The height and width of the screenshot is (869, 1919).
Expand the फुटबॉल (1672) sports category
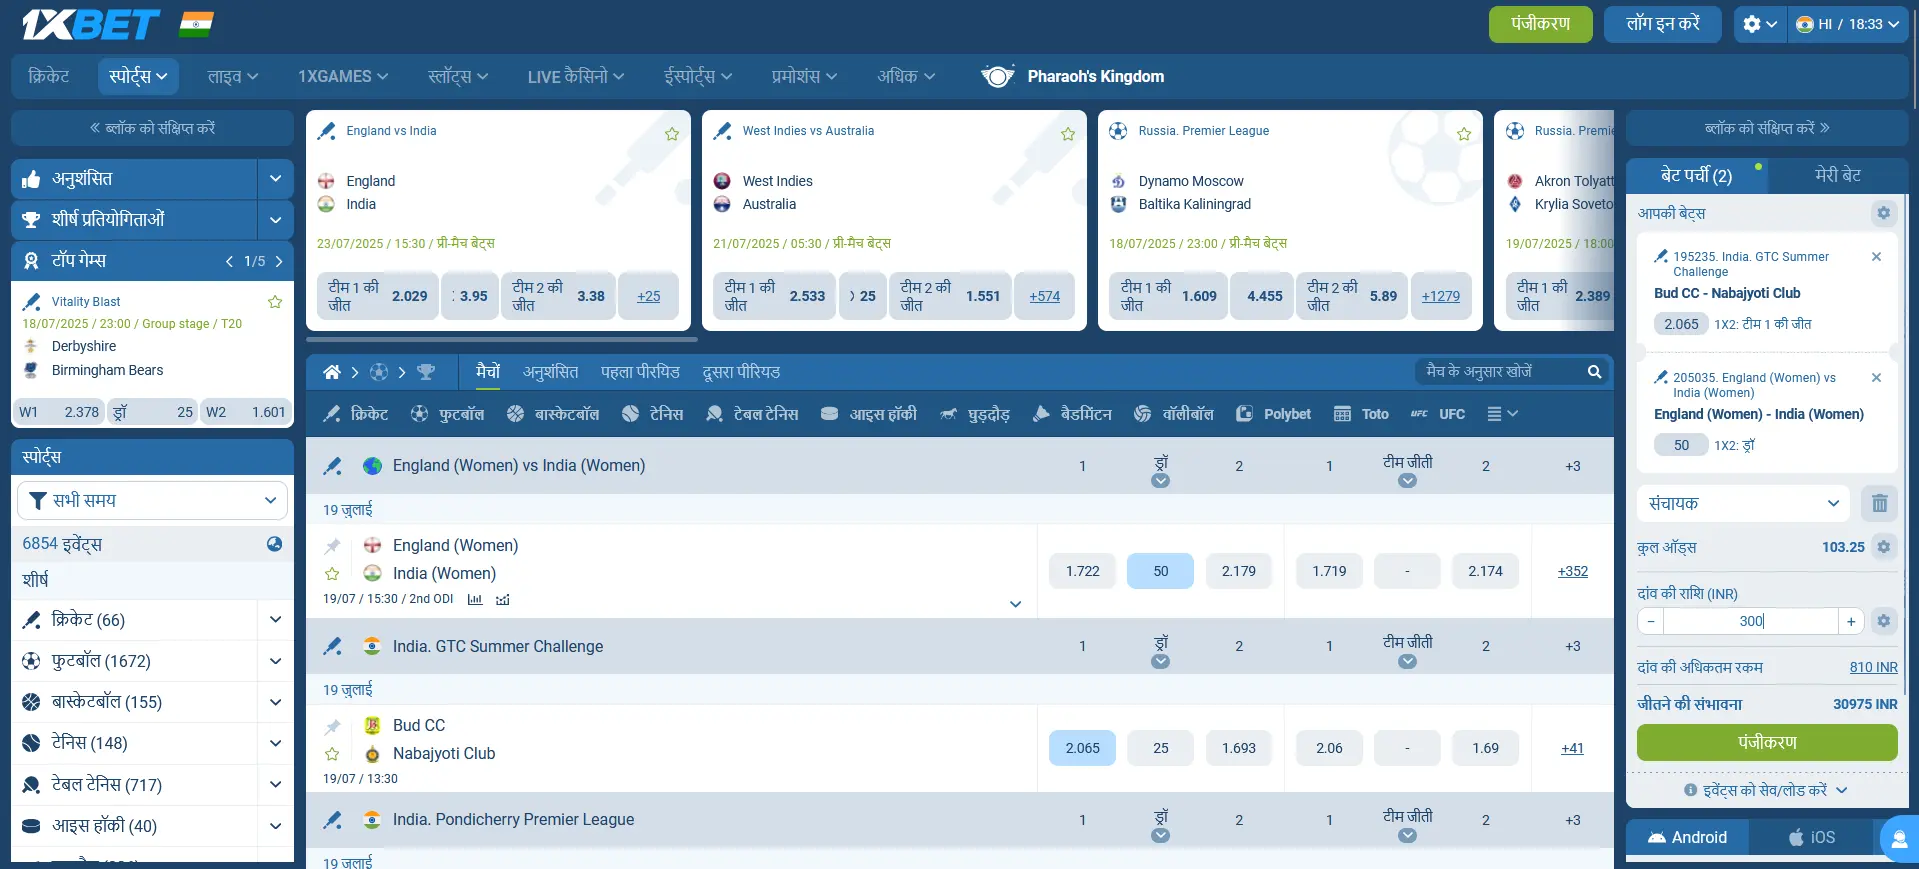pyautogui.click(x=275, y=661)
